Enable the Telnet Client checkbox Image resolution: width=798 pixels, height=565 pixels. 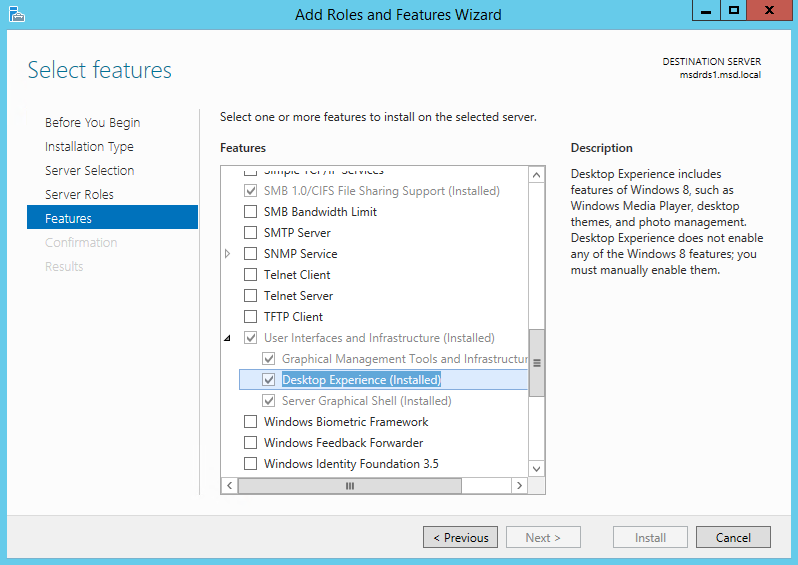251,275
